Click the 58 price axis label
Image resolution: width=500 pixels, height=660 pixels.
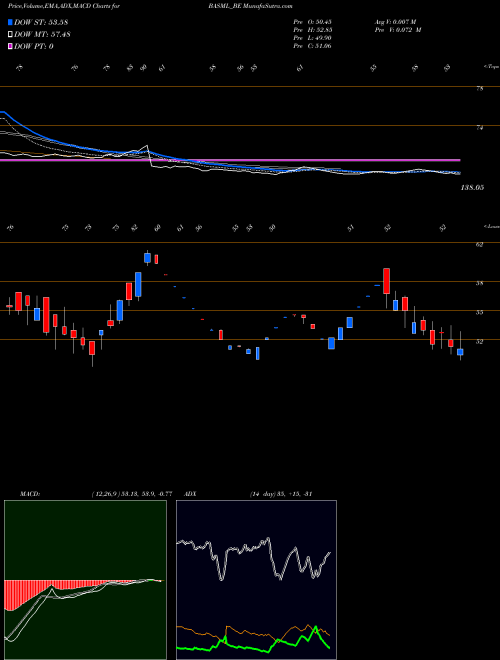[x=479, y=283]
